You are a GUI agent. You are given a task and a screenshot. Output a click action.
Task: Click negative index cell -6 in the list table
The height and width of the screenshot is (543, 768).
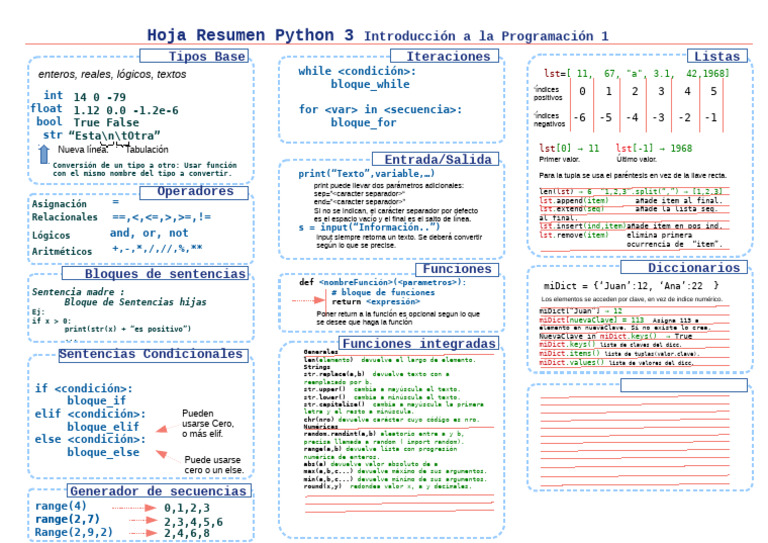[x=580, y=117]
